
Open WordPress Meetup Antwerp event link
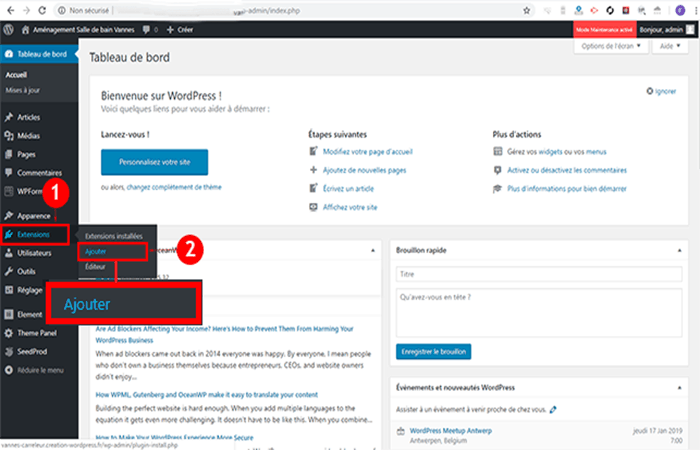[x=451, y=431]
